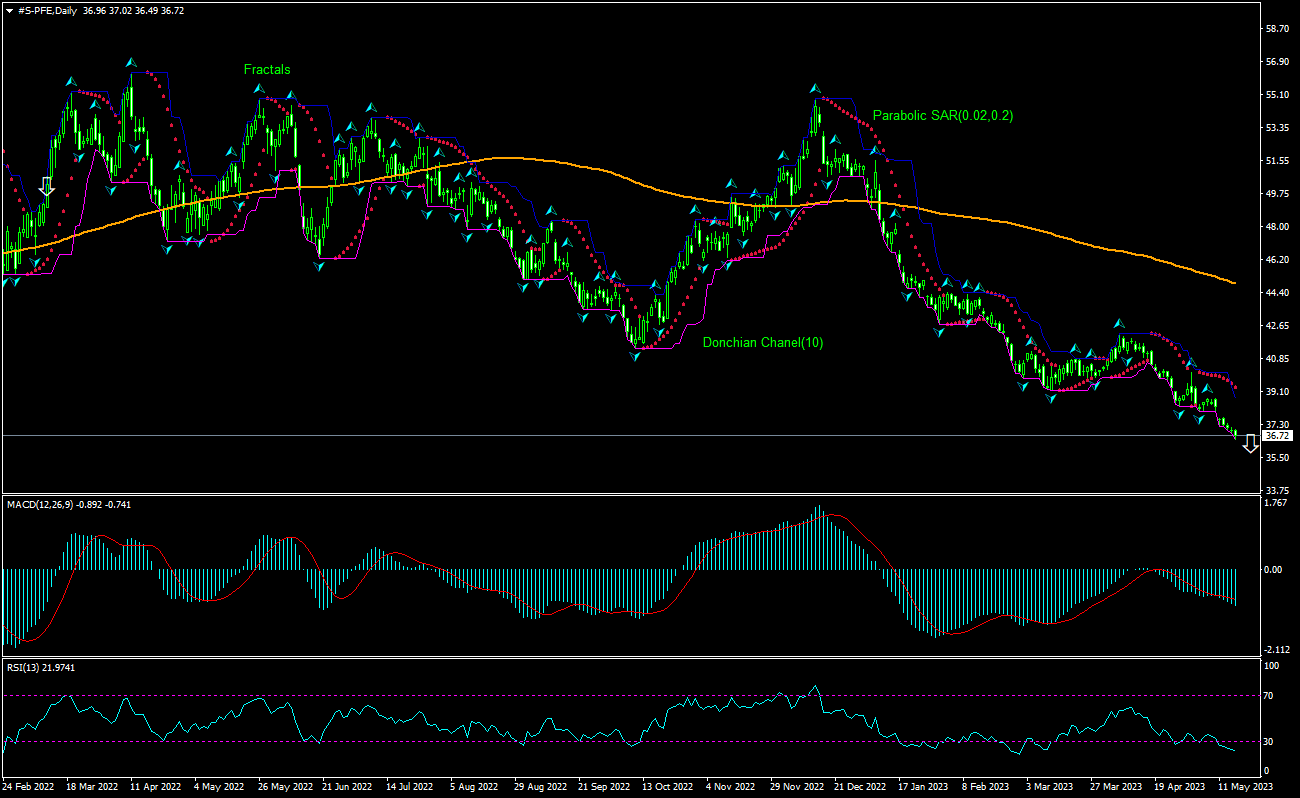This screenshot has height=798, width=1300.
Task: Click the 11 May 2023 date on time axis
Action: coord(1244,787)
